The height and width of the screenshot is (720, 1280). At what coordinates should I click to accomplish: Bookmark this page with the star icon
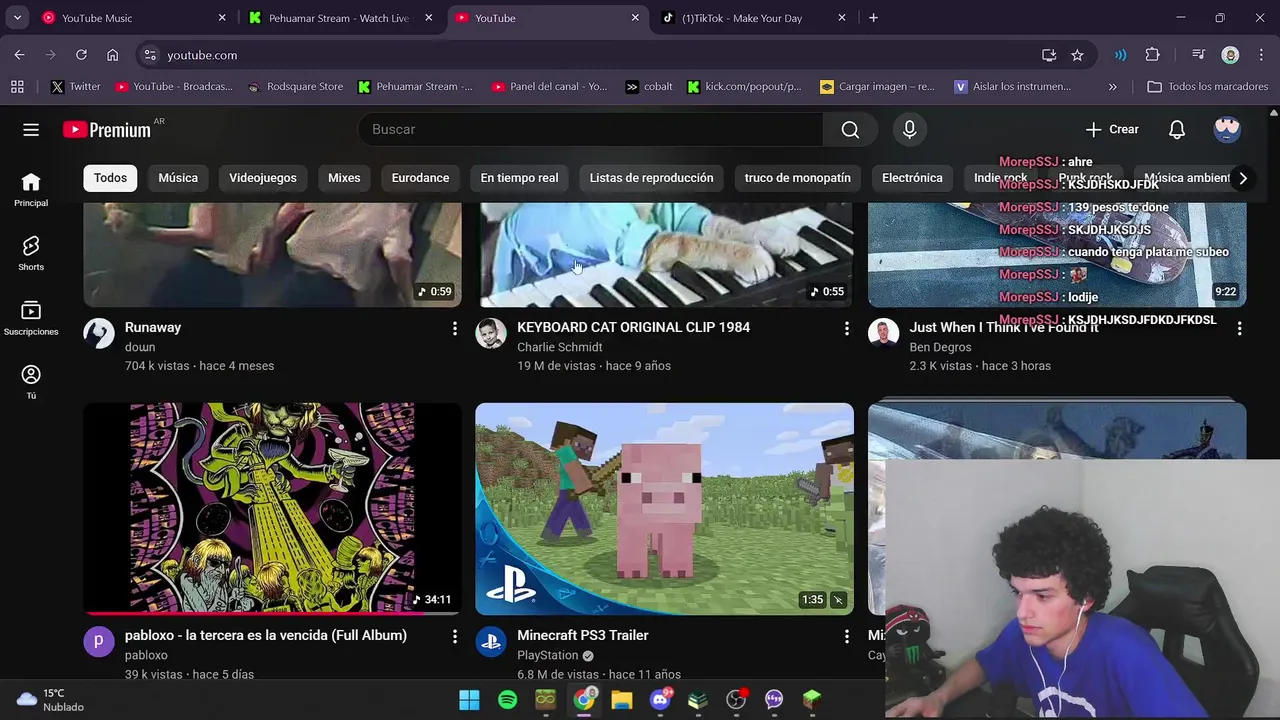point(1077,55)
